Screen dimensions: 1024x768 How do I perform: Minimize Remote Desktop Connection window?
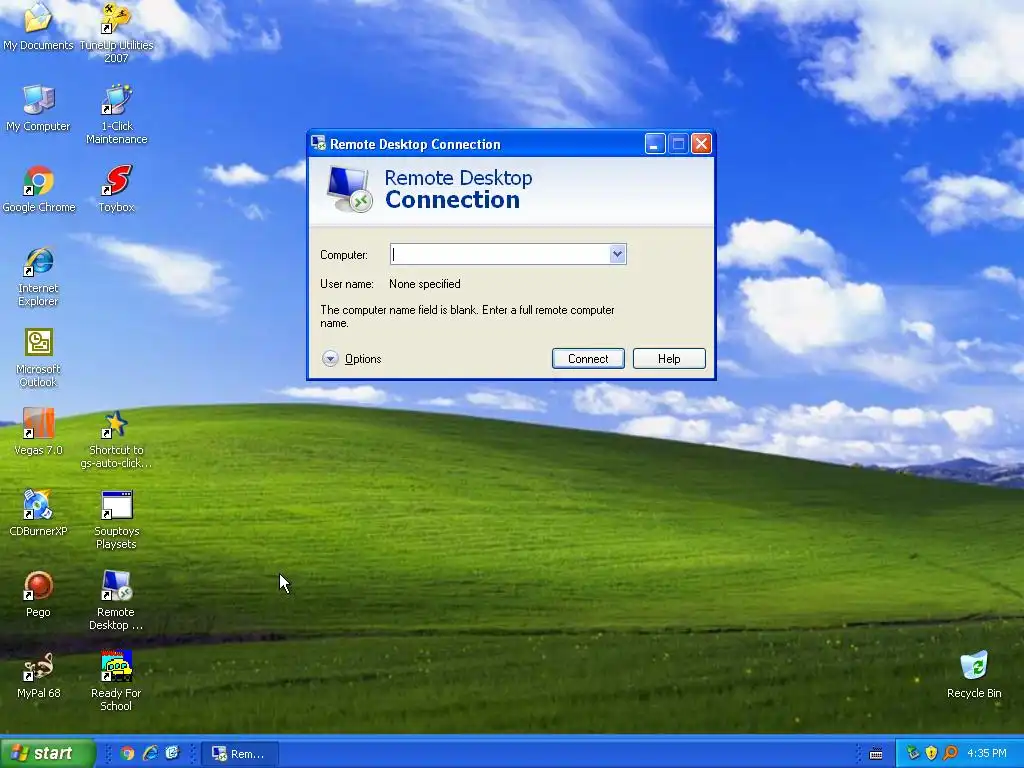click(x=655, y=144)
